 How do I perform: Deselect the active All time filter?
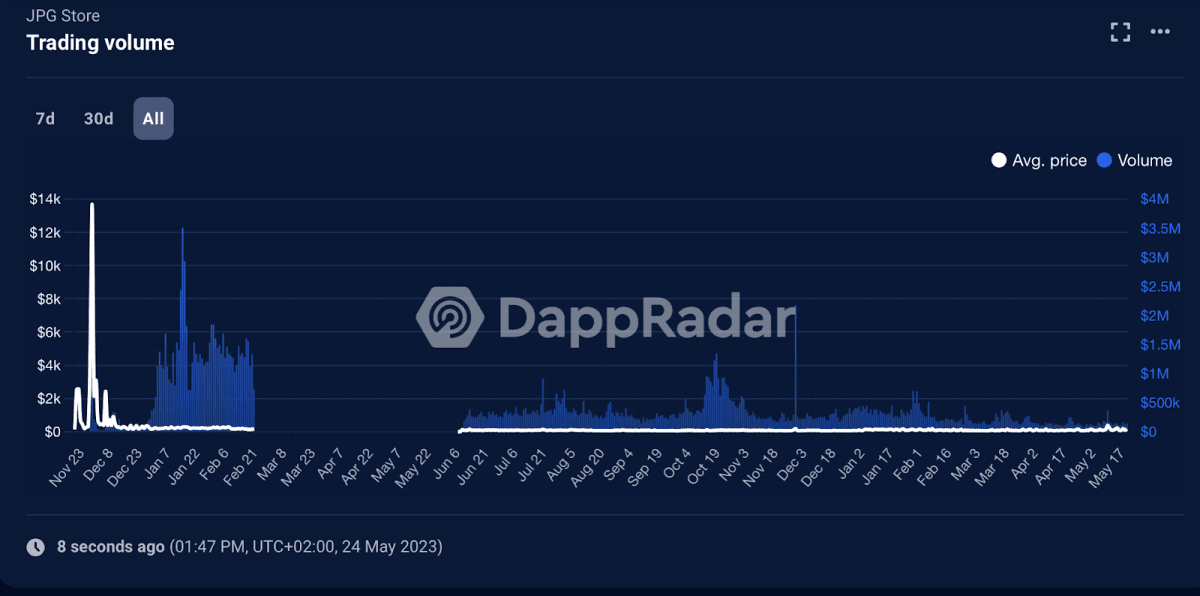[153, 118]
